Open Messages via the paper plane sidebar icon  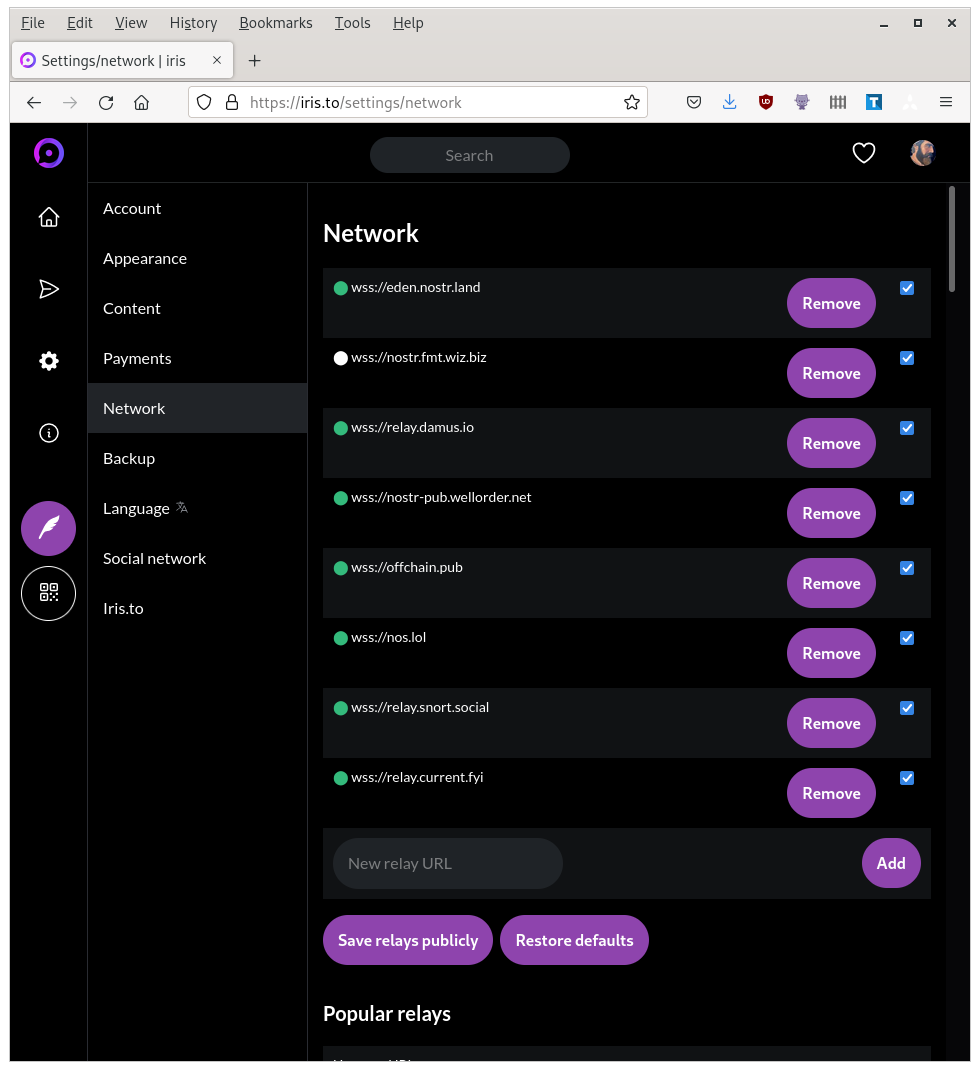[48, 289]
